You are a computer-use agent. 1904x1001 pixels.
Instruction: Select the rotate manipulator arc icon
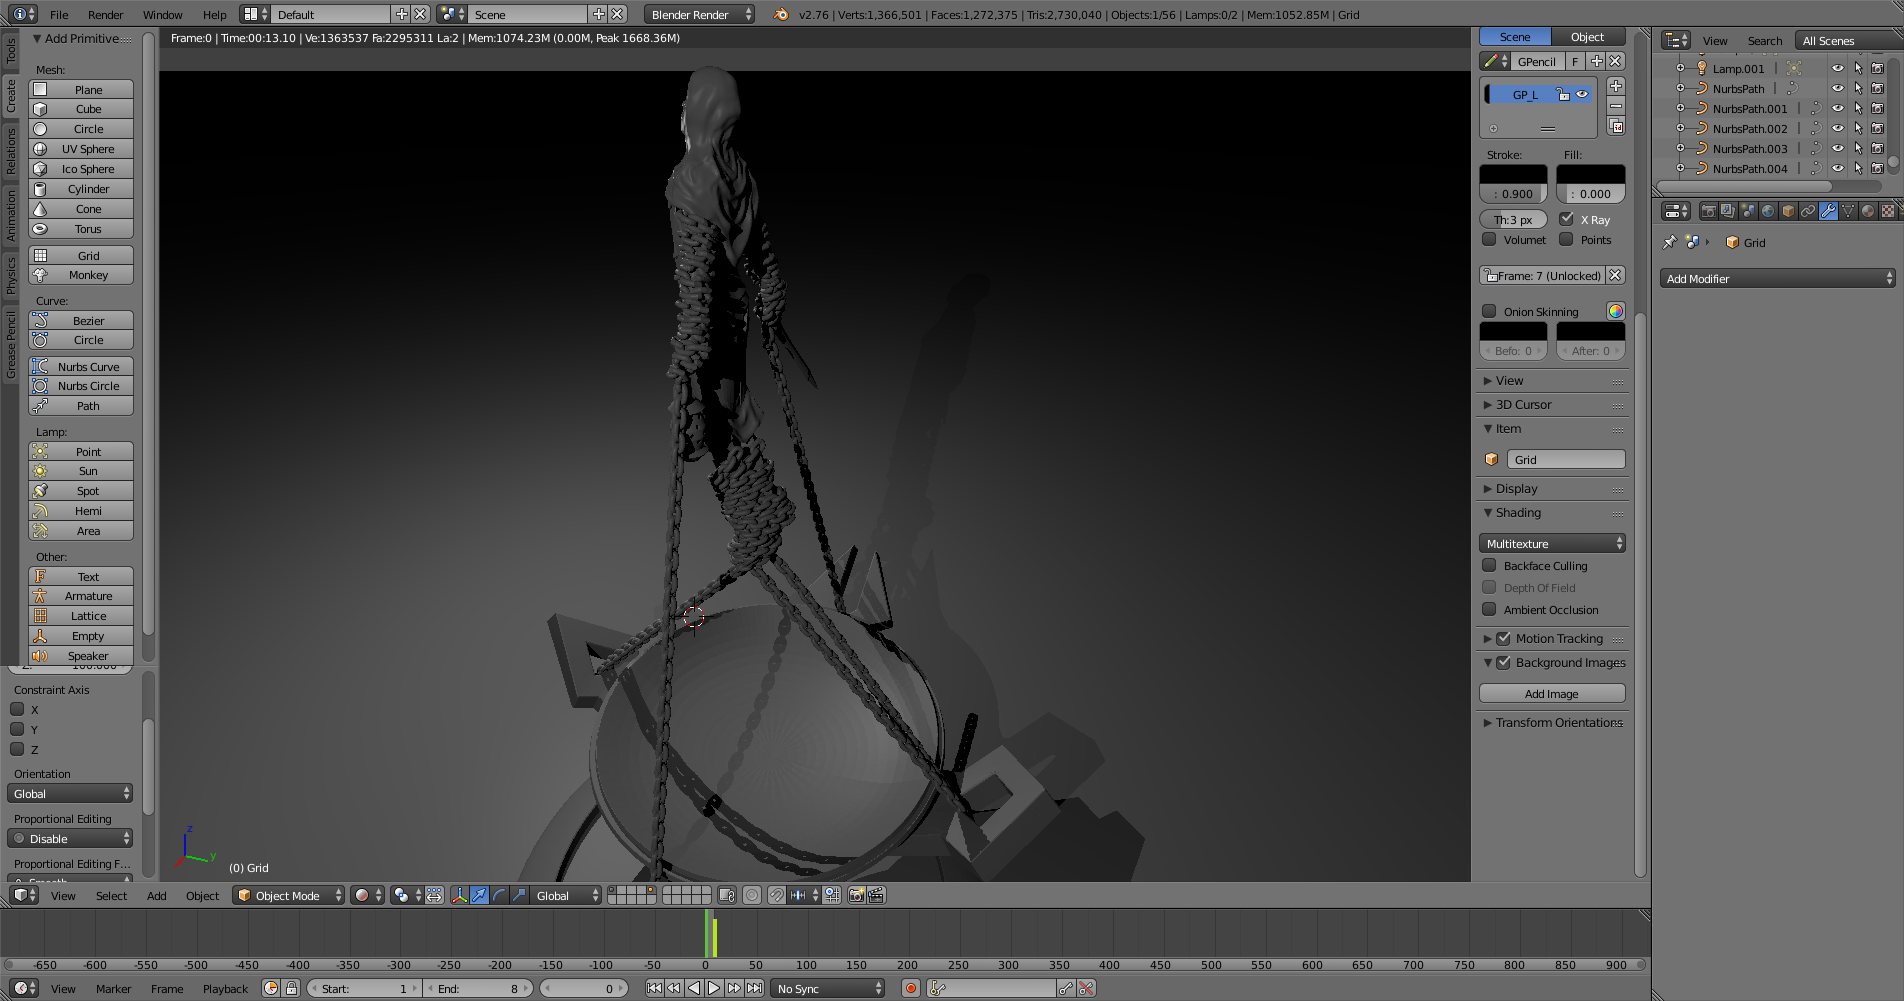(x=499, y=895)
